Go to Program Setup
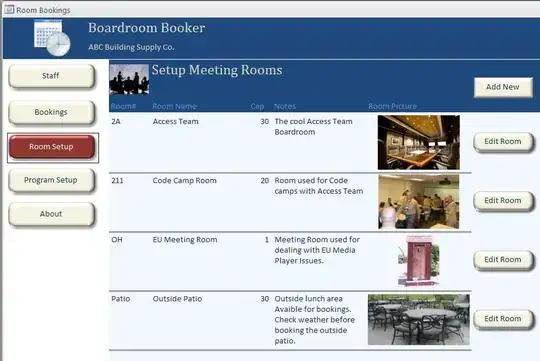This screenshot has width=540, height=361. (51, 180)
